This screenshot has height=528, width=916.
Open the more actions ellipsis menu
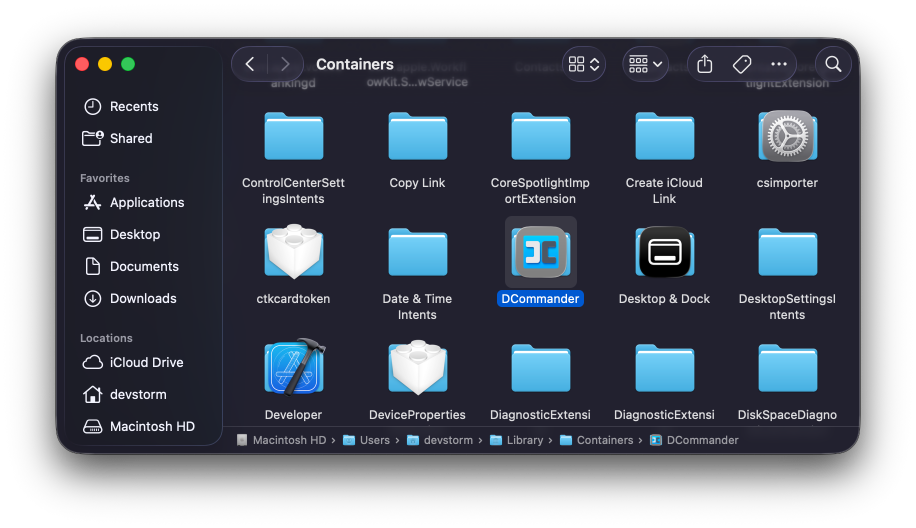pos(779,64)
